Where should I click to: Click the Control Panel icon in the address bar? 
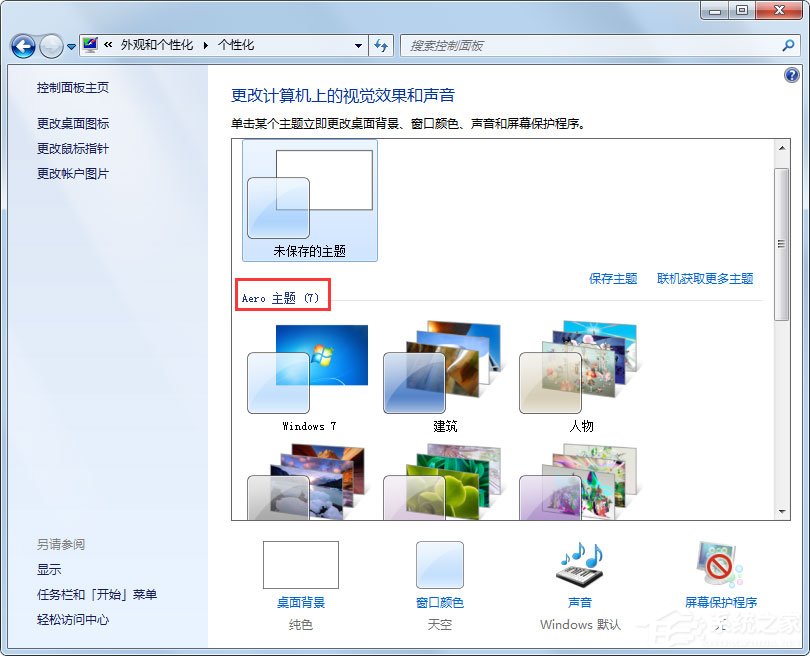89,45
